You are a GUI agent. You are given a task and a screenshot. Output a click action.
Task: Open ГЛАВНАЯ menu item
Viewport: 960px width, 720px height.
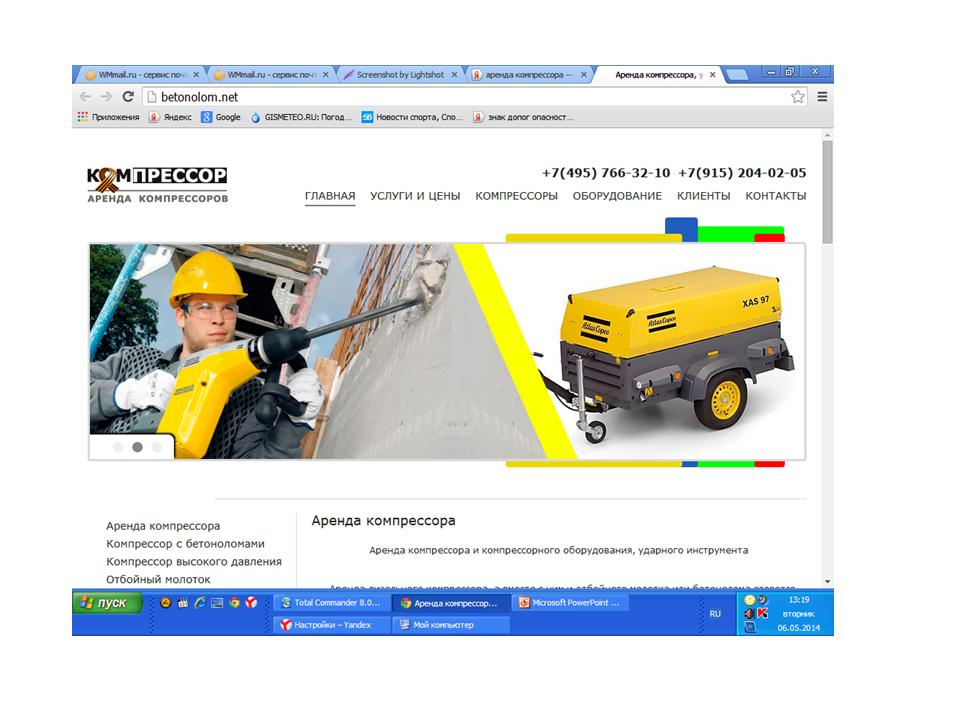(330, 196)
